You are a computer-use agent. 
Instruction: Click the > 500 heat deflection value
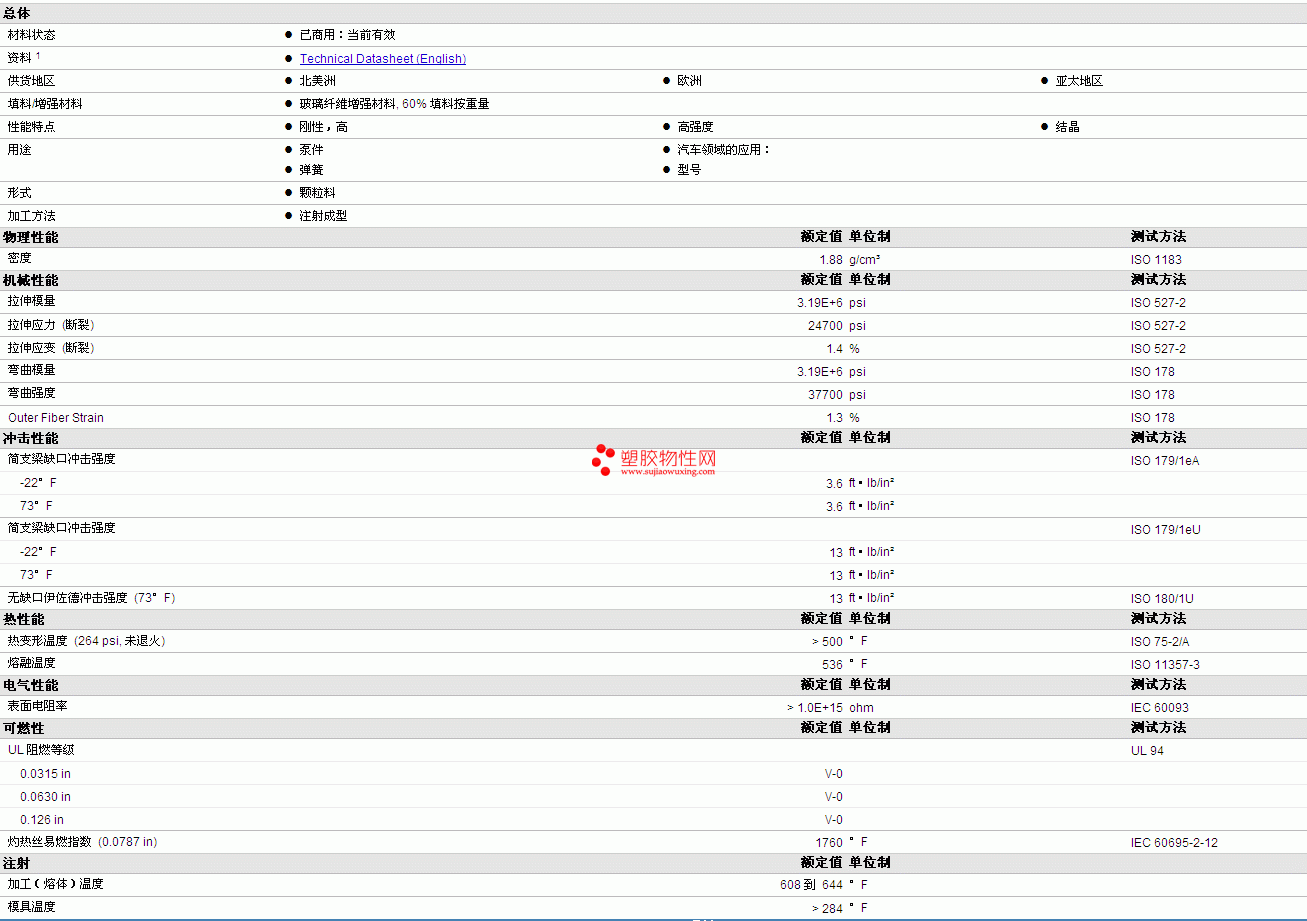pos(827,642)
